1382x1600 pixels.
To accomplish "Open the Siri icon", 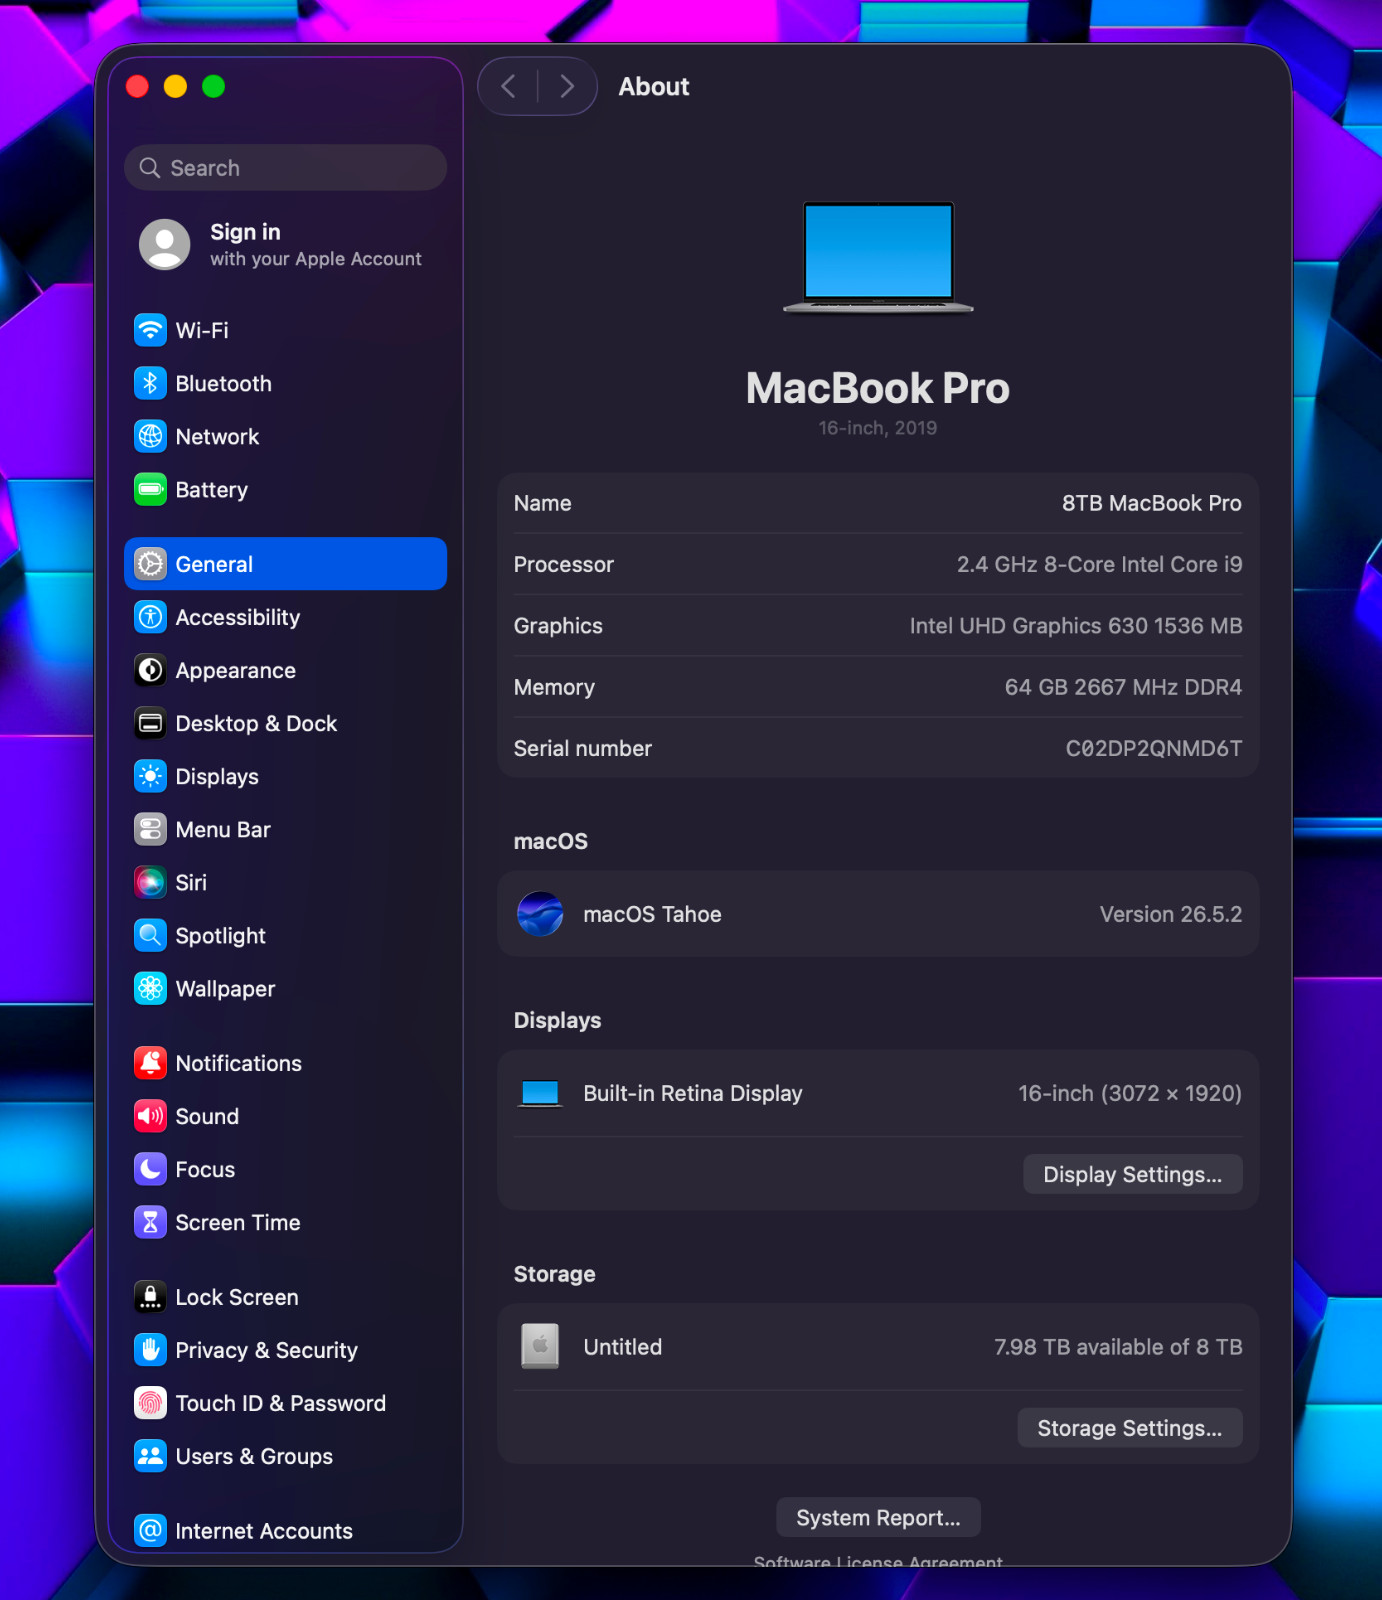I will [x=150, y=882].
